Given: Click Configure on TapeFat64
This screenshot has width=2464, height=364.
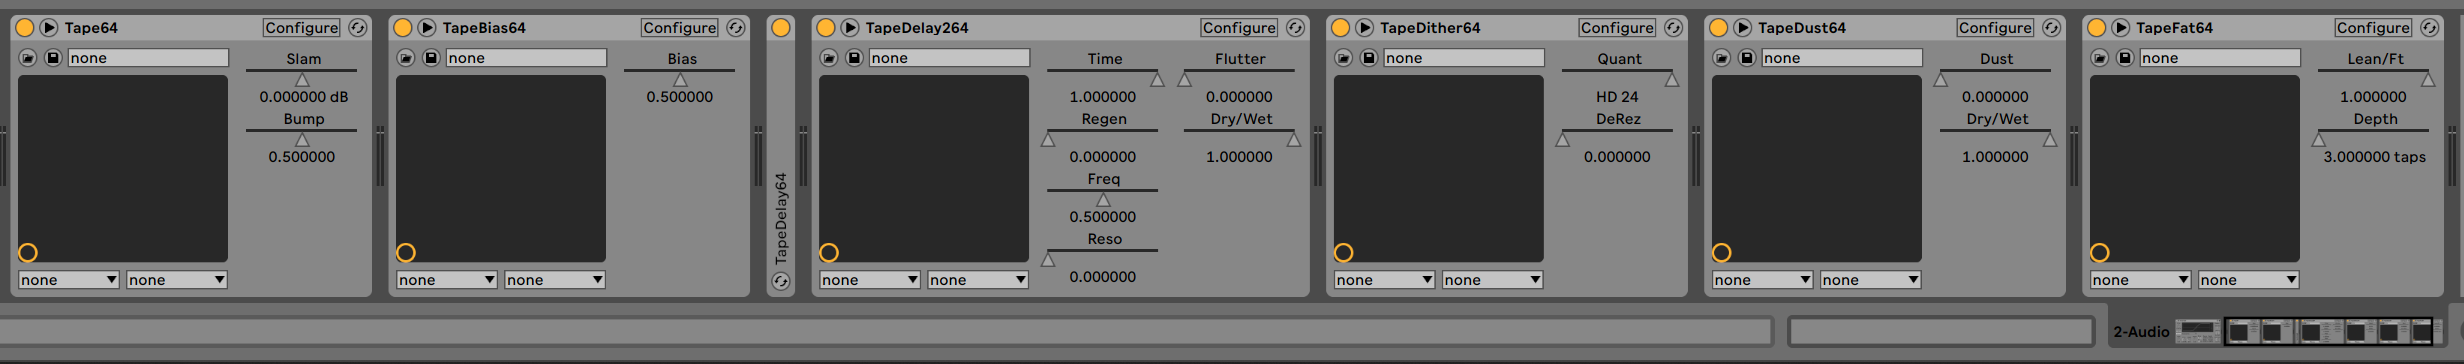Looking at the screenshot, I should (x=2373, y=28).
